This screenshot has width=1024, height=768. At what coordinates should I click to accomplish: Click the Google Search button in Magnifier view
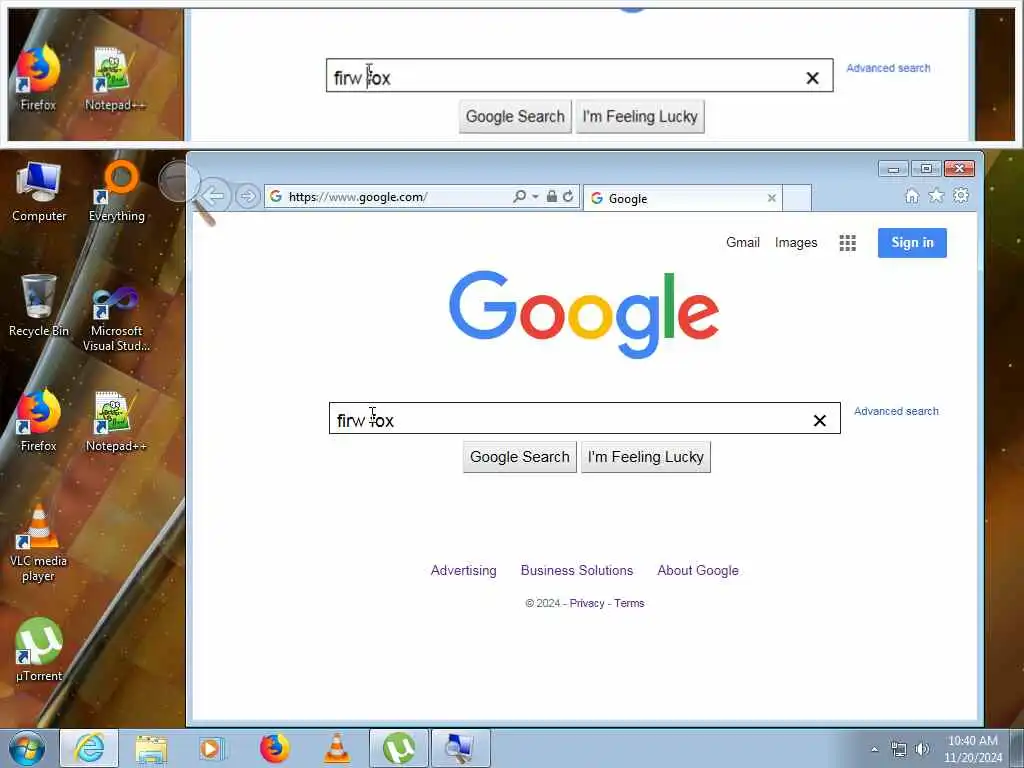click(515, 116)
